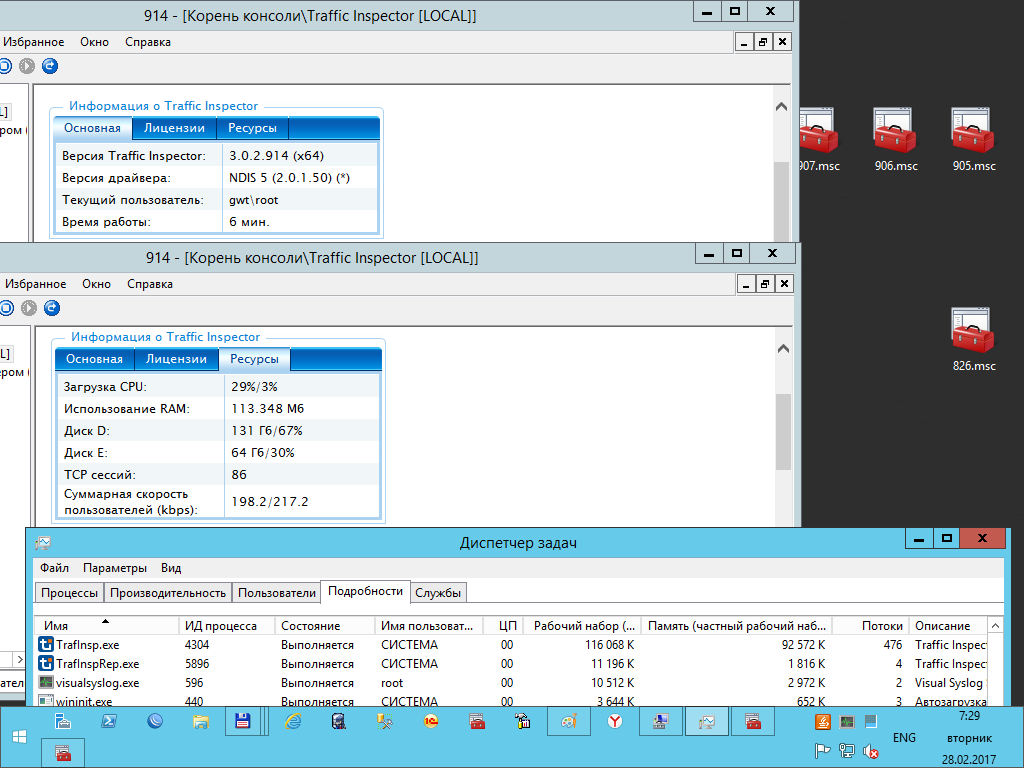This screenshot has height=768, width=1024.
Task: Open the Вид menu in Task Manager
Action: (171, 568)
